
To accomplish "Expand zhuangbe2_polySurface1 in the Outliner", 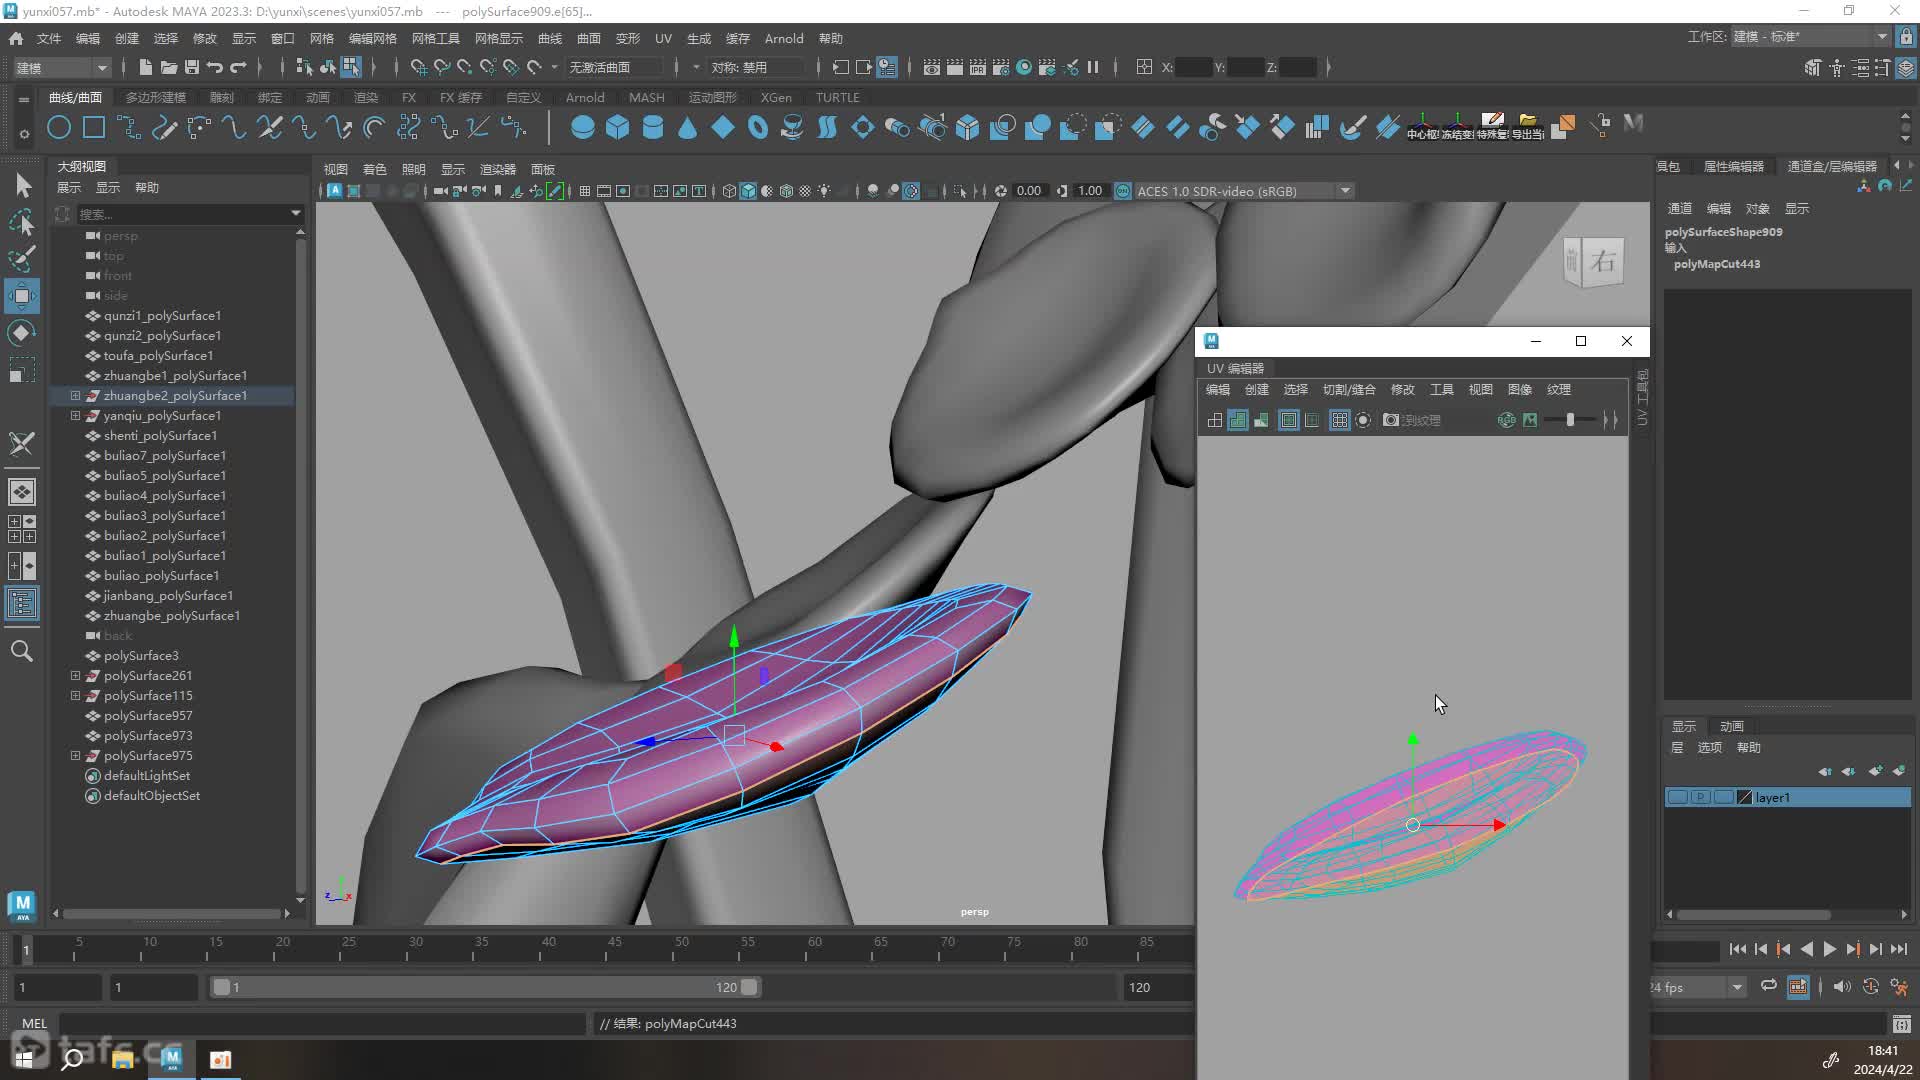I will (x=75, y=396).
